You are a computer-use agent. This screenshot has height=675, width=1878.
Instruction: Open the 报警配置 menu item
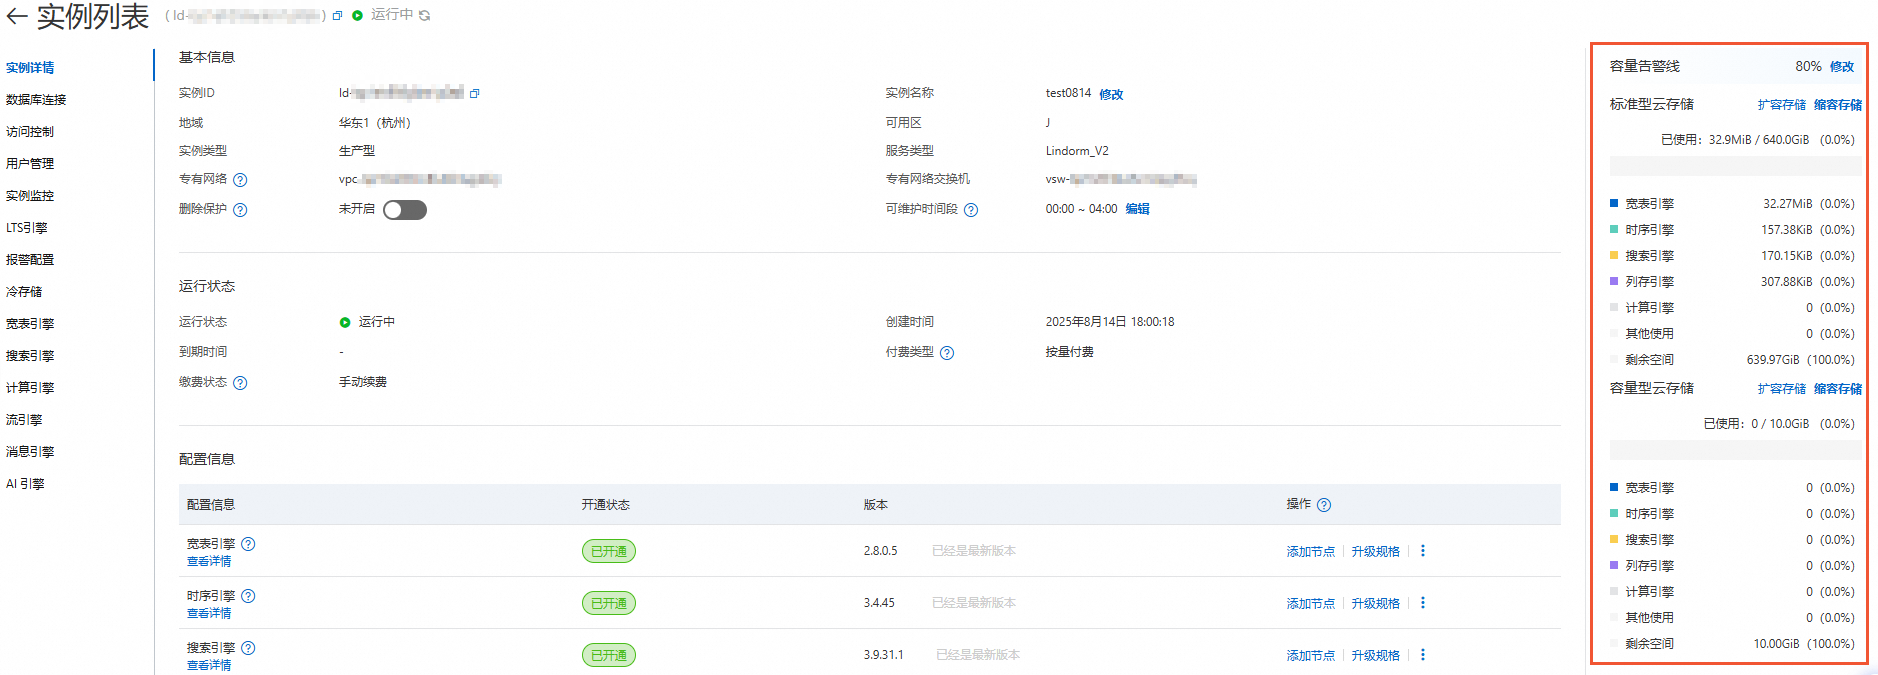coord(30,260)
